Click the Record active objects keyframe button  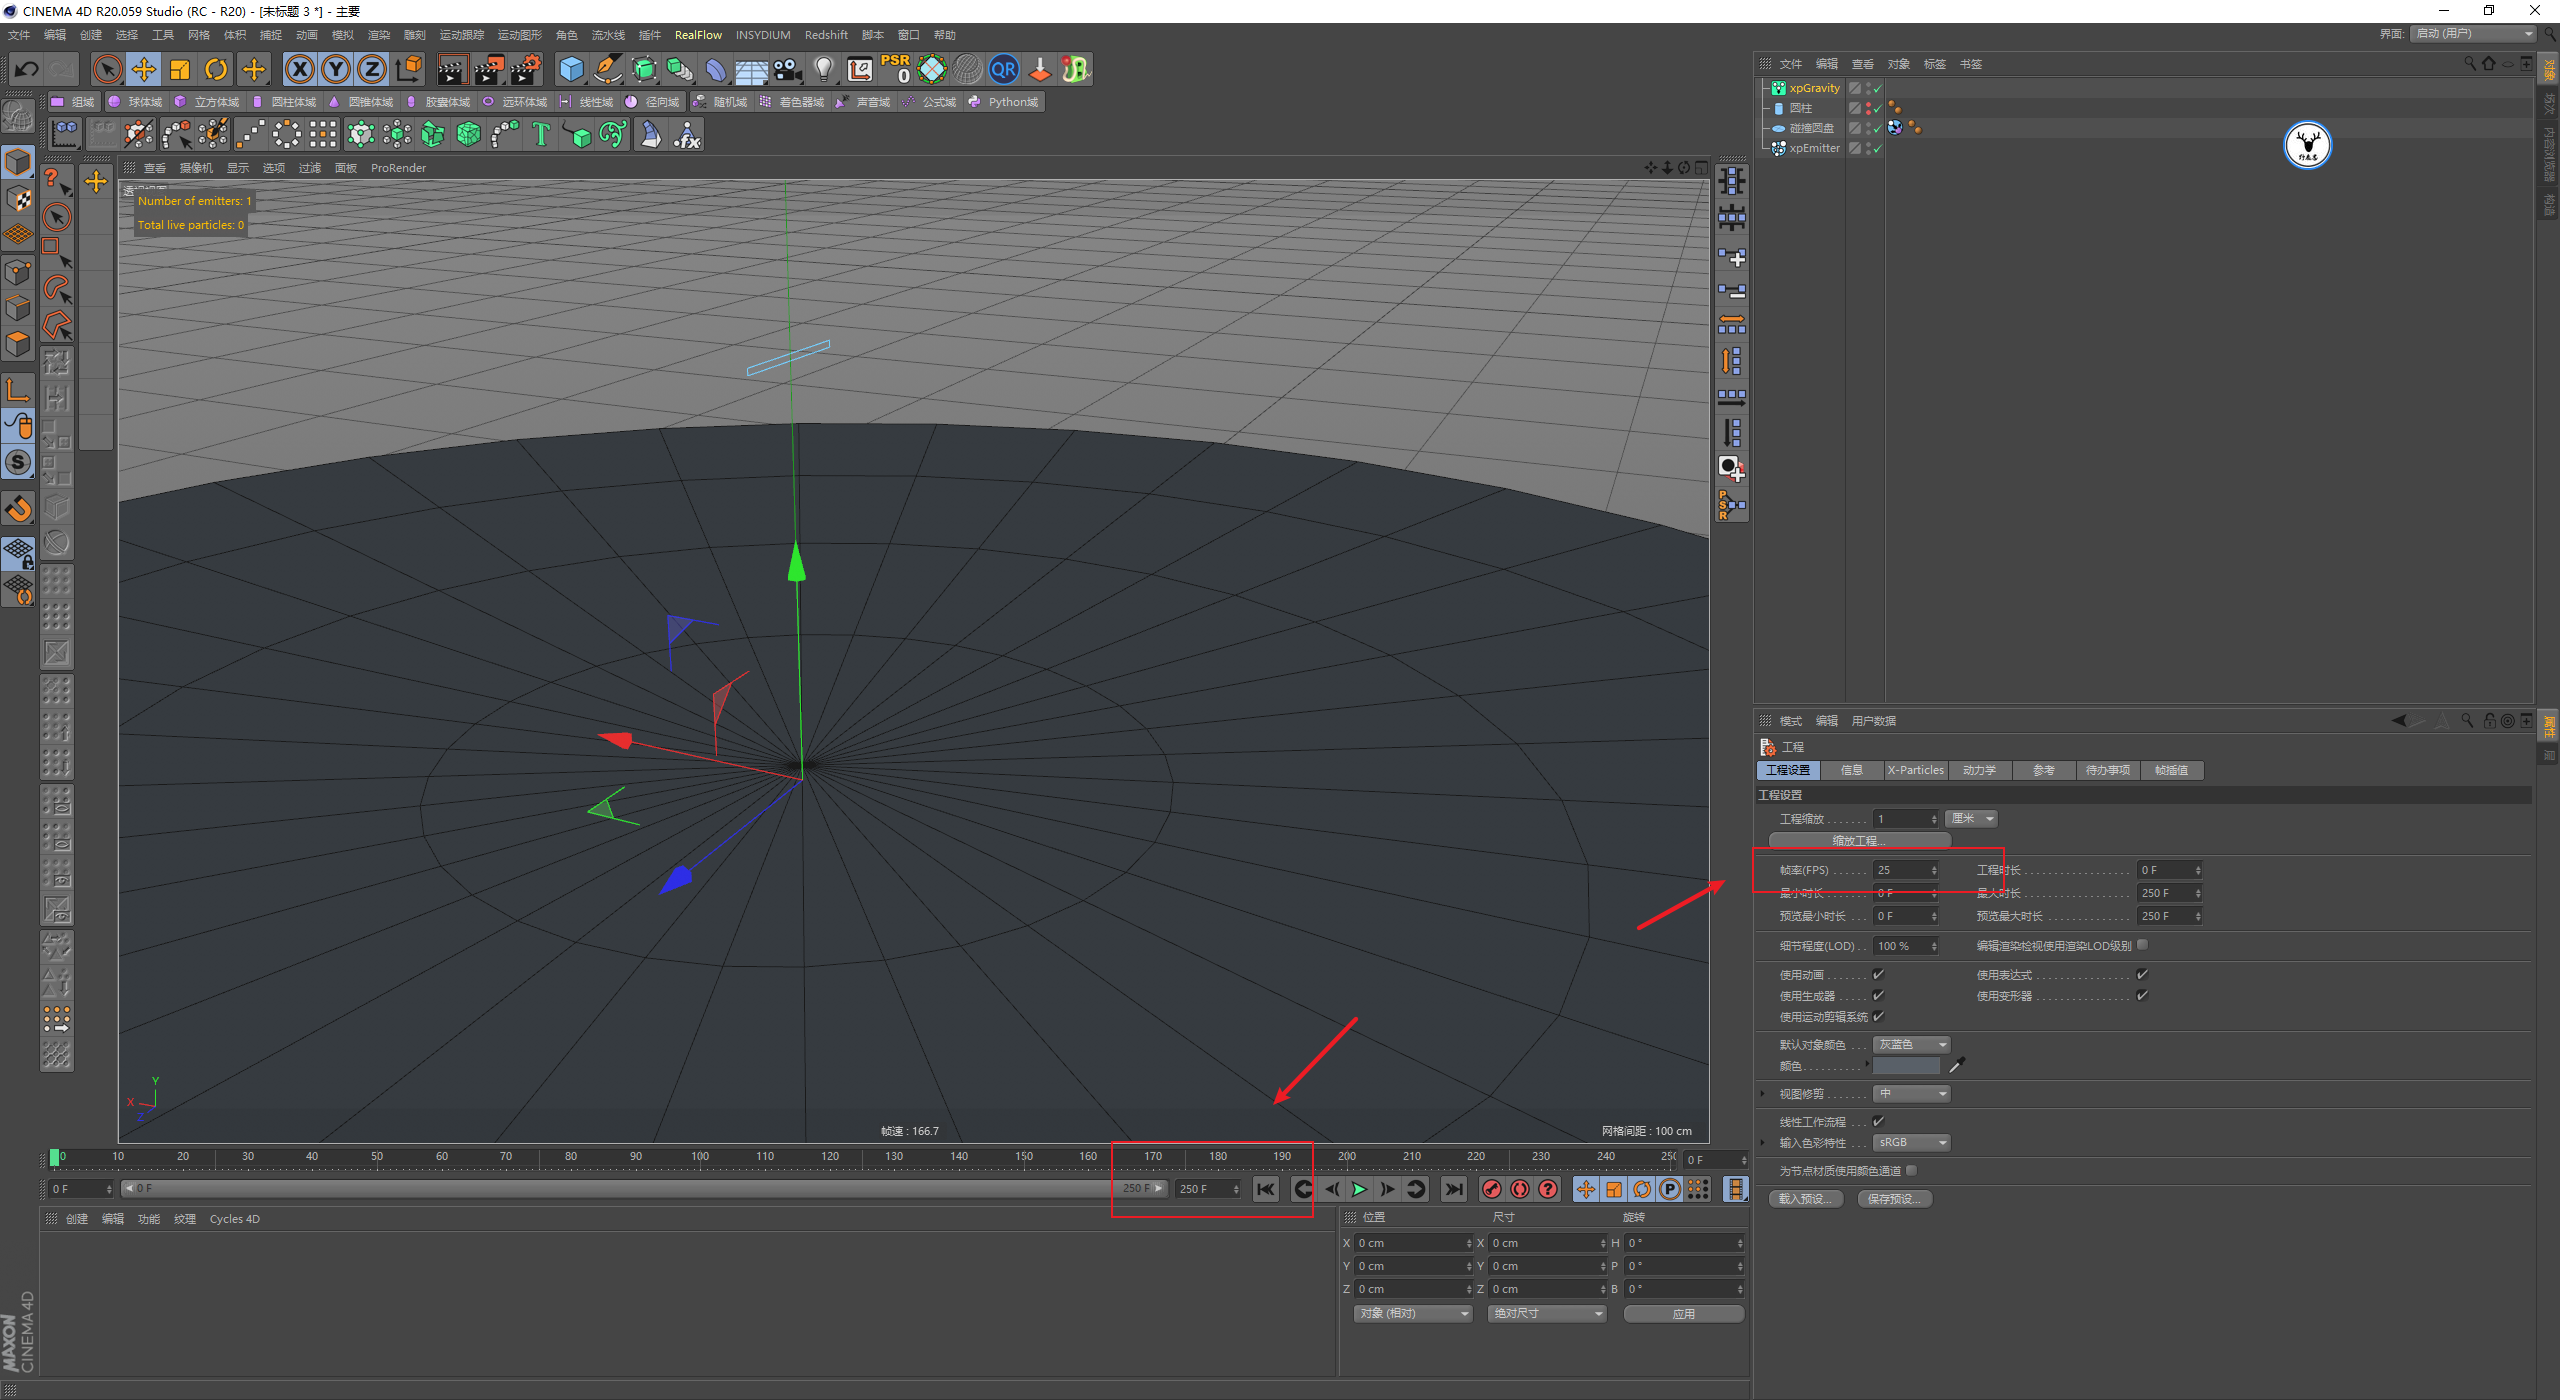point(1492,1189)
